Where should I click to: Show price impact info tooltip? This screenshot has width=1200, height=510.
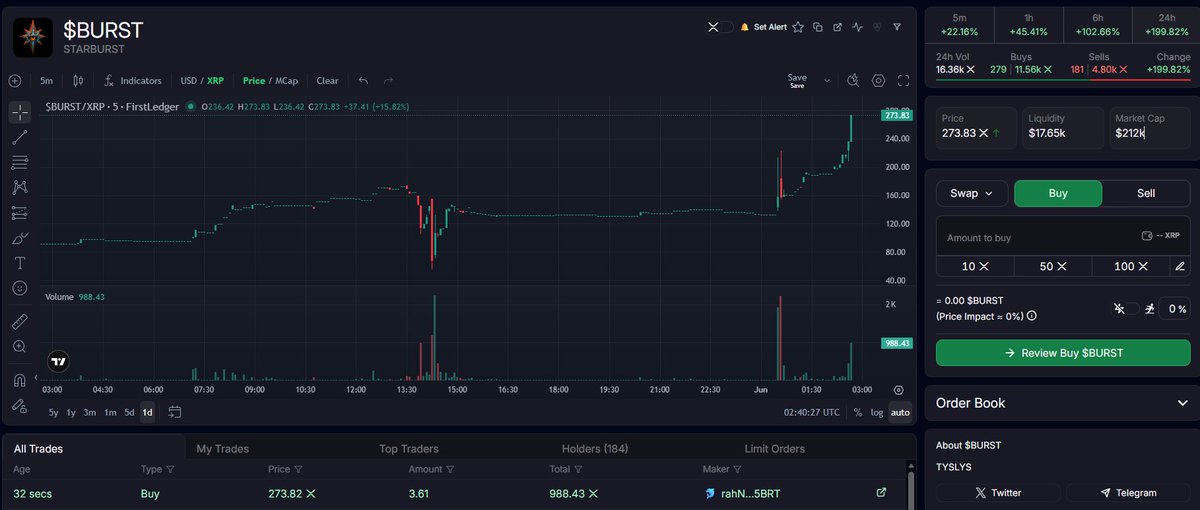pyautogui.click(x=1032, y=316)
